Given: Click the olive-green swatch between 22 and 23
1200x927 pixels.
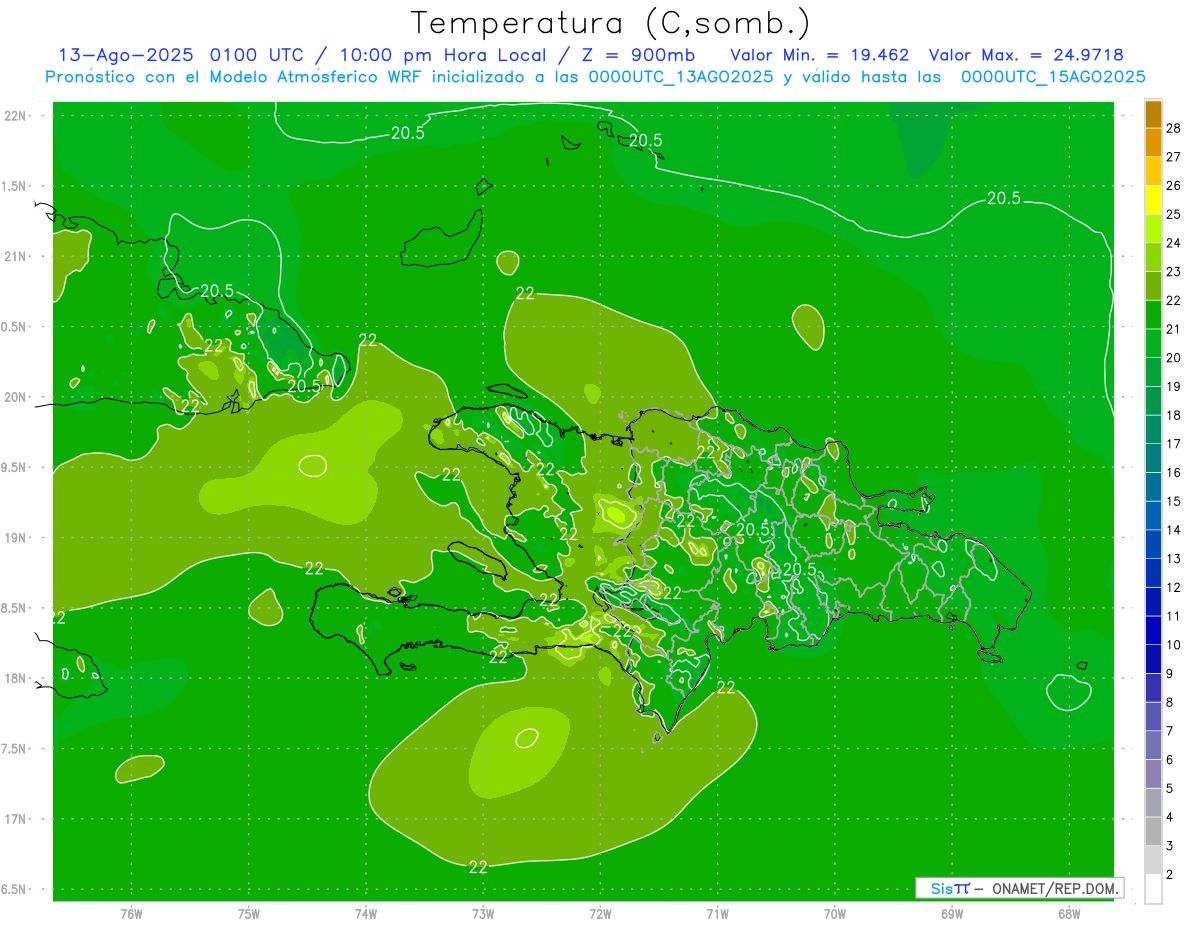Looking at the screenshot, I should [x=1153, y=286].
